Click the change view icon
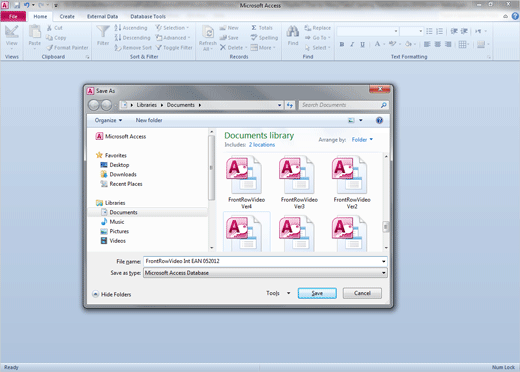 click(x=351, y=120)
